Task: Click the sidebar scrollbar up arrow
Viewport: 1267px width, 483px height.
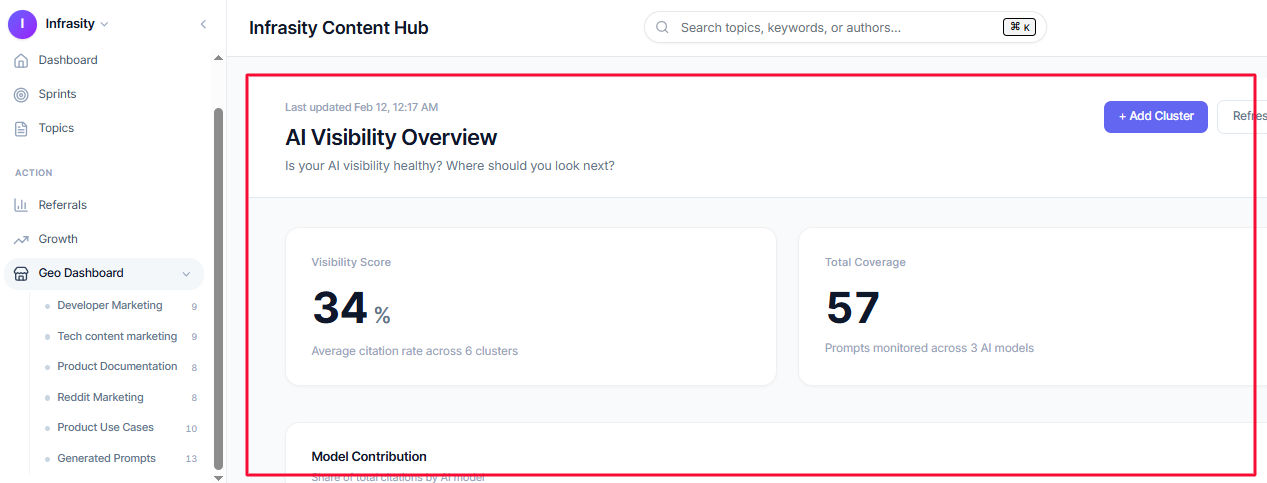Action: (218, 57)
